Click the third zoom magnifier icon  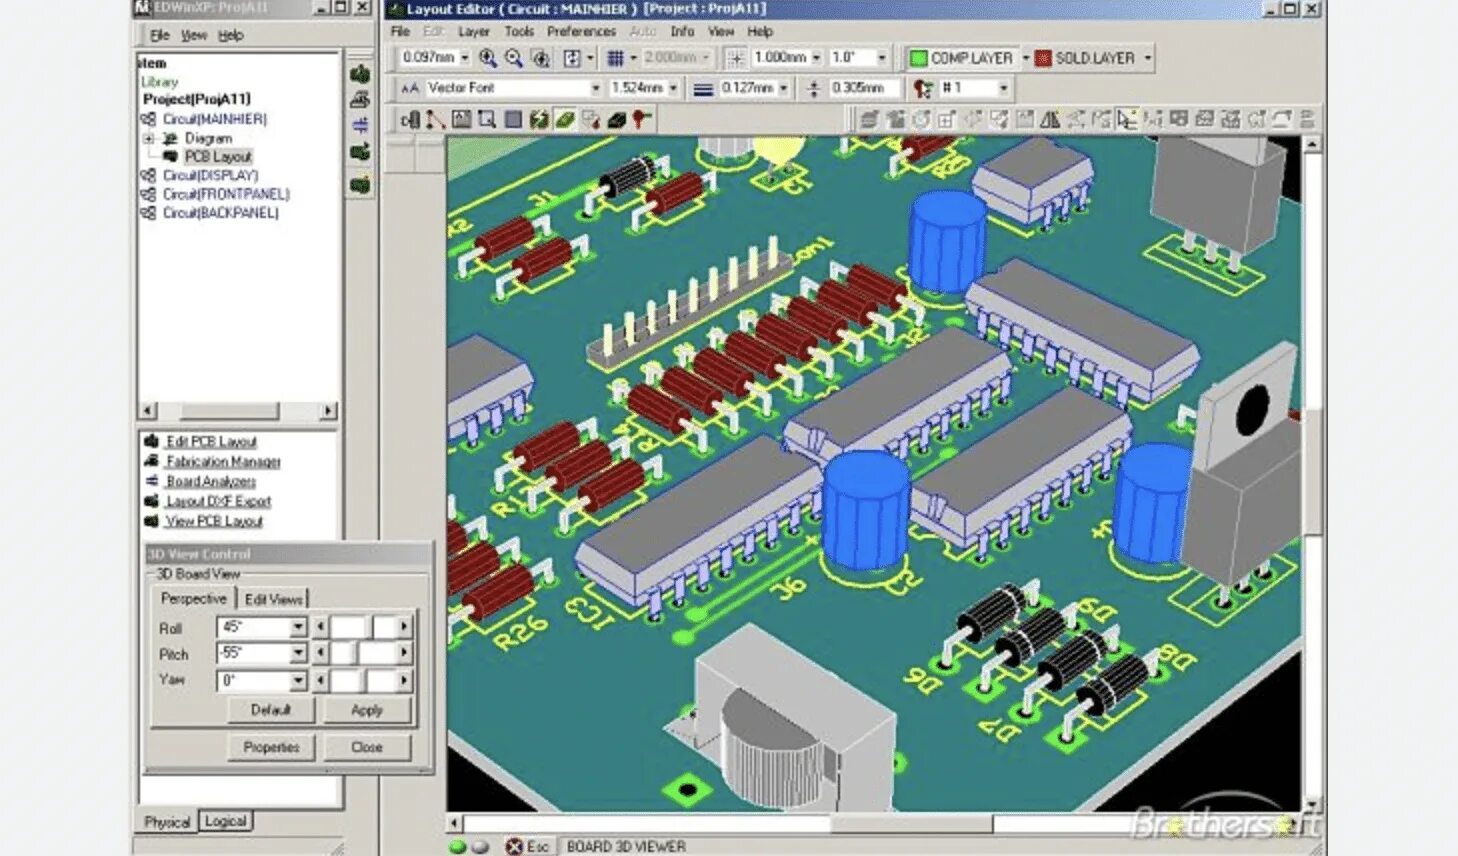(x=541, y=58)
